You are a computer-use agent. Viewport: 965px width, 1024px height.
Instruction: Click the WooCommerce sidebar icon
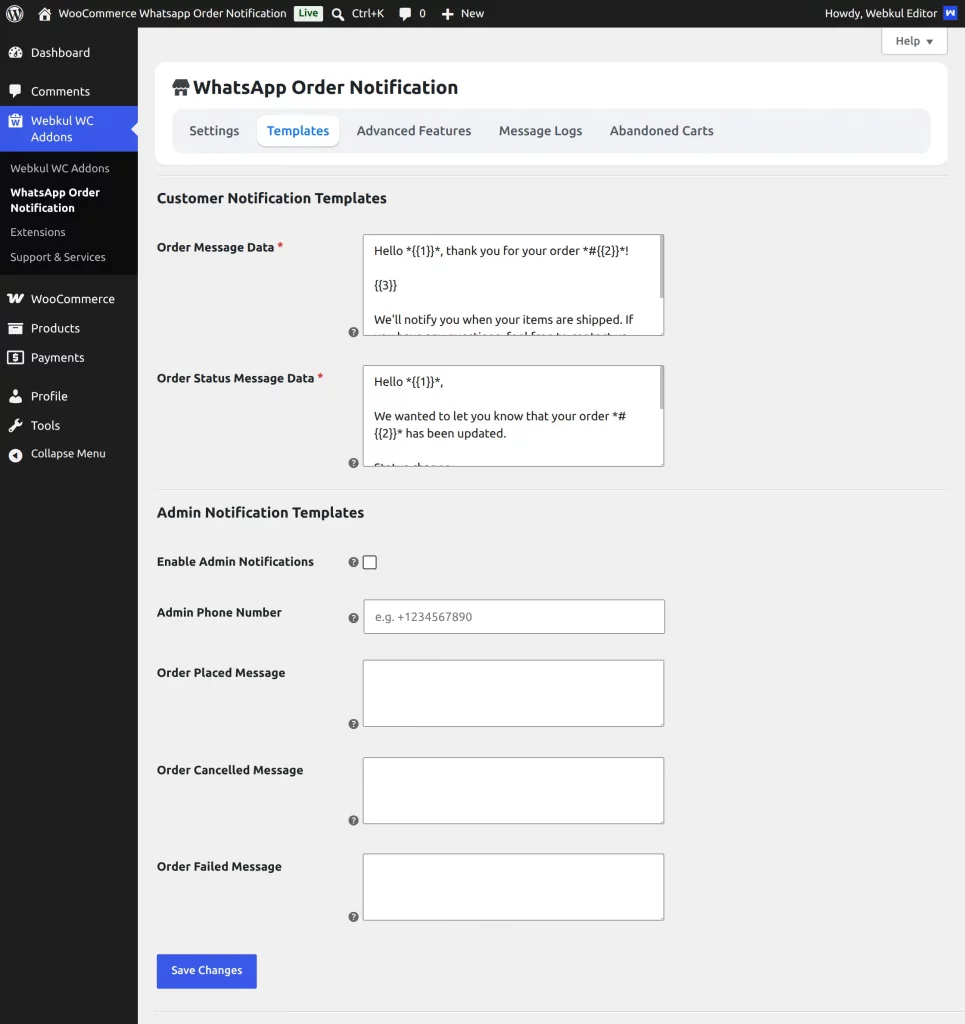16,298
